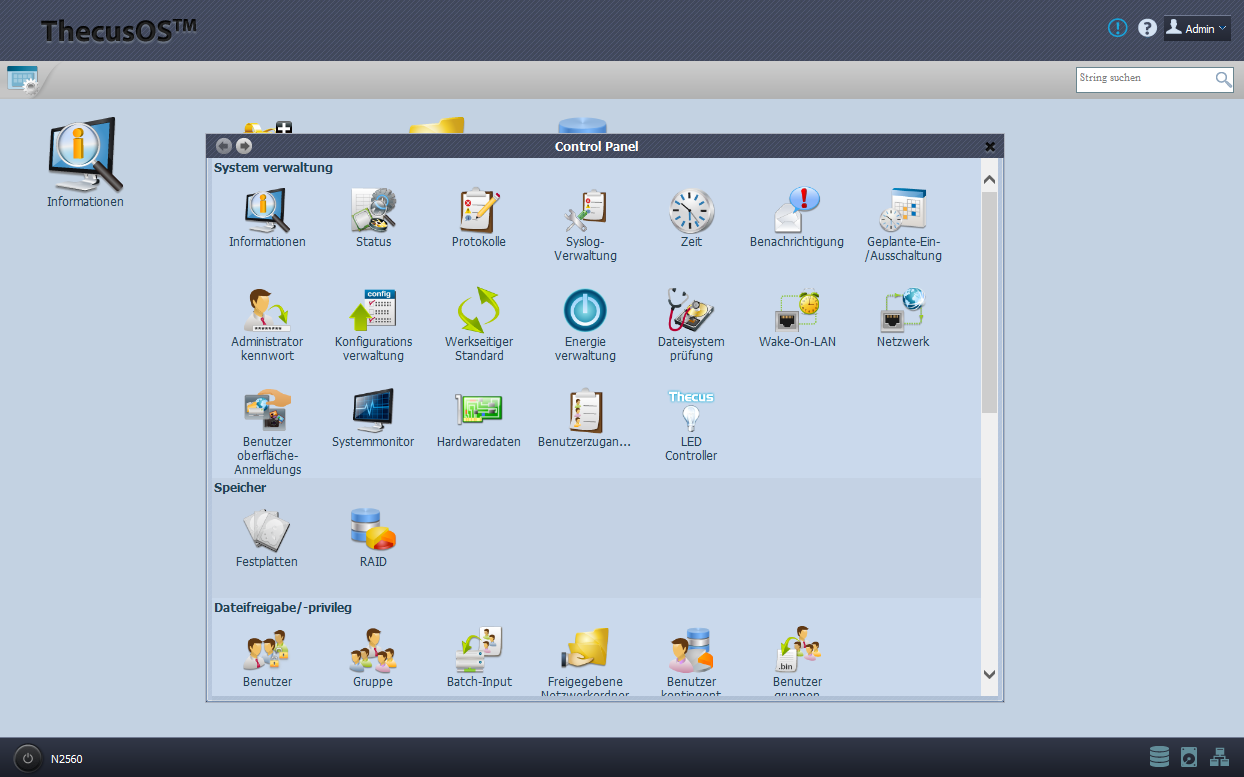Click the Control Panel launcher in toolbar
Screen dimensions: 1244x777
pos(22,79)
